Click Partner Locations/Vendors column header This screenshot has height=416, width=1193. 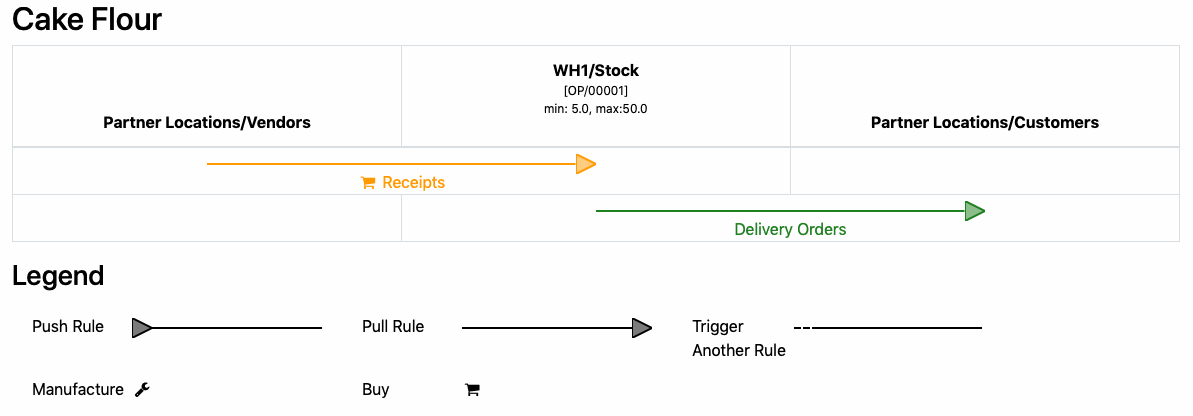click(x=207, y=122)
